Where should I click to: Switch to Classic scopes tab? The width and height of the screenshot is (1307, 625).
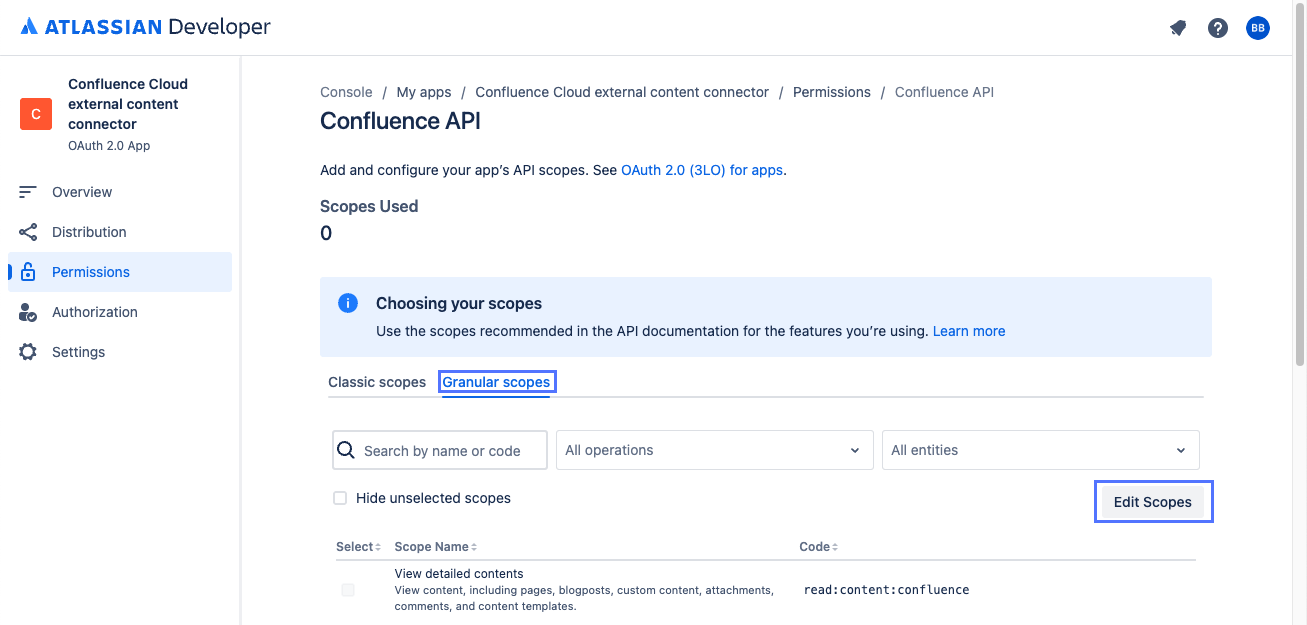coord(377,382)
